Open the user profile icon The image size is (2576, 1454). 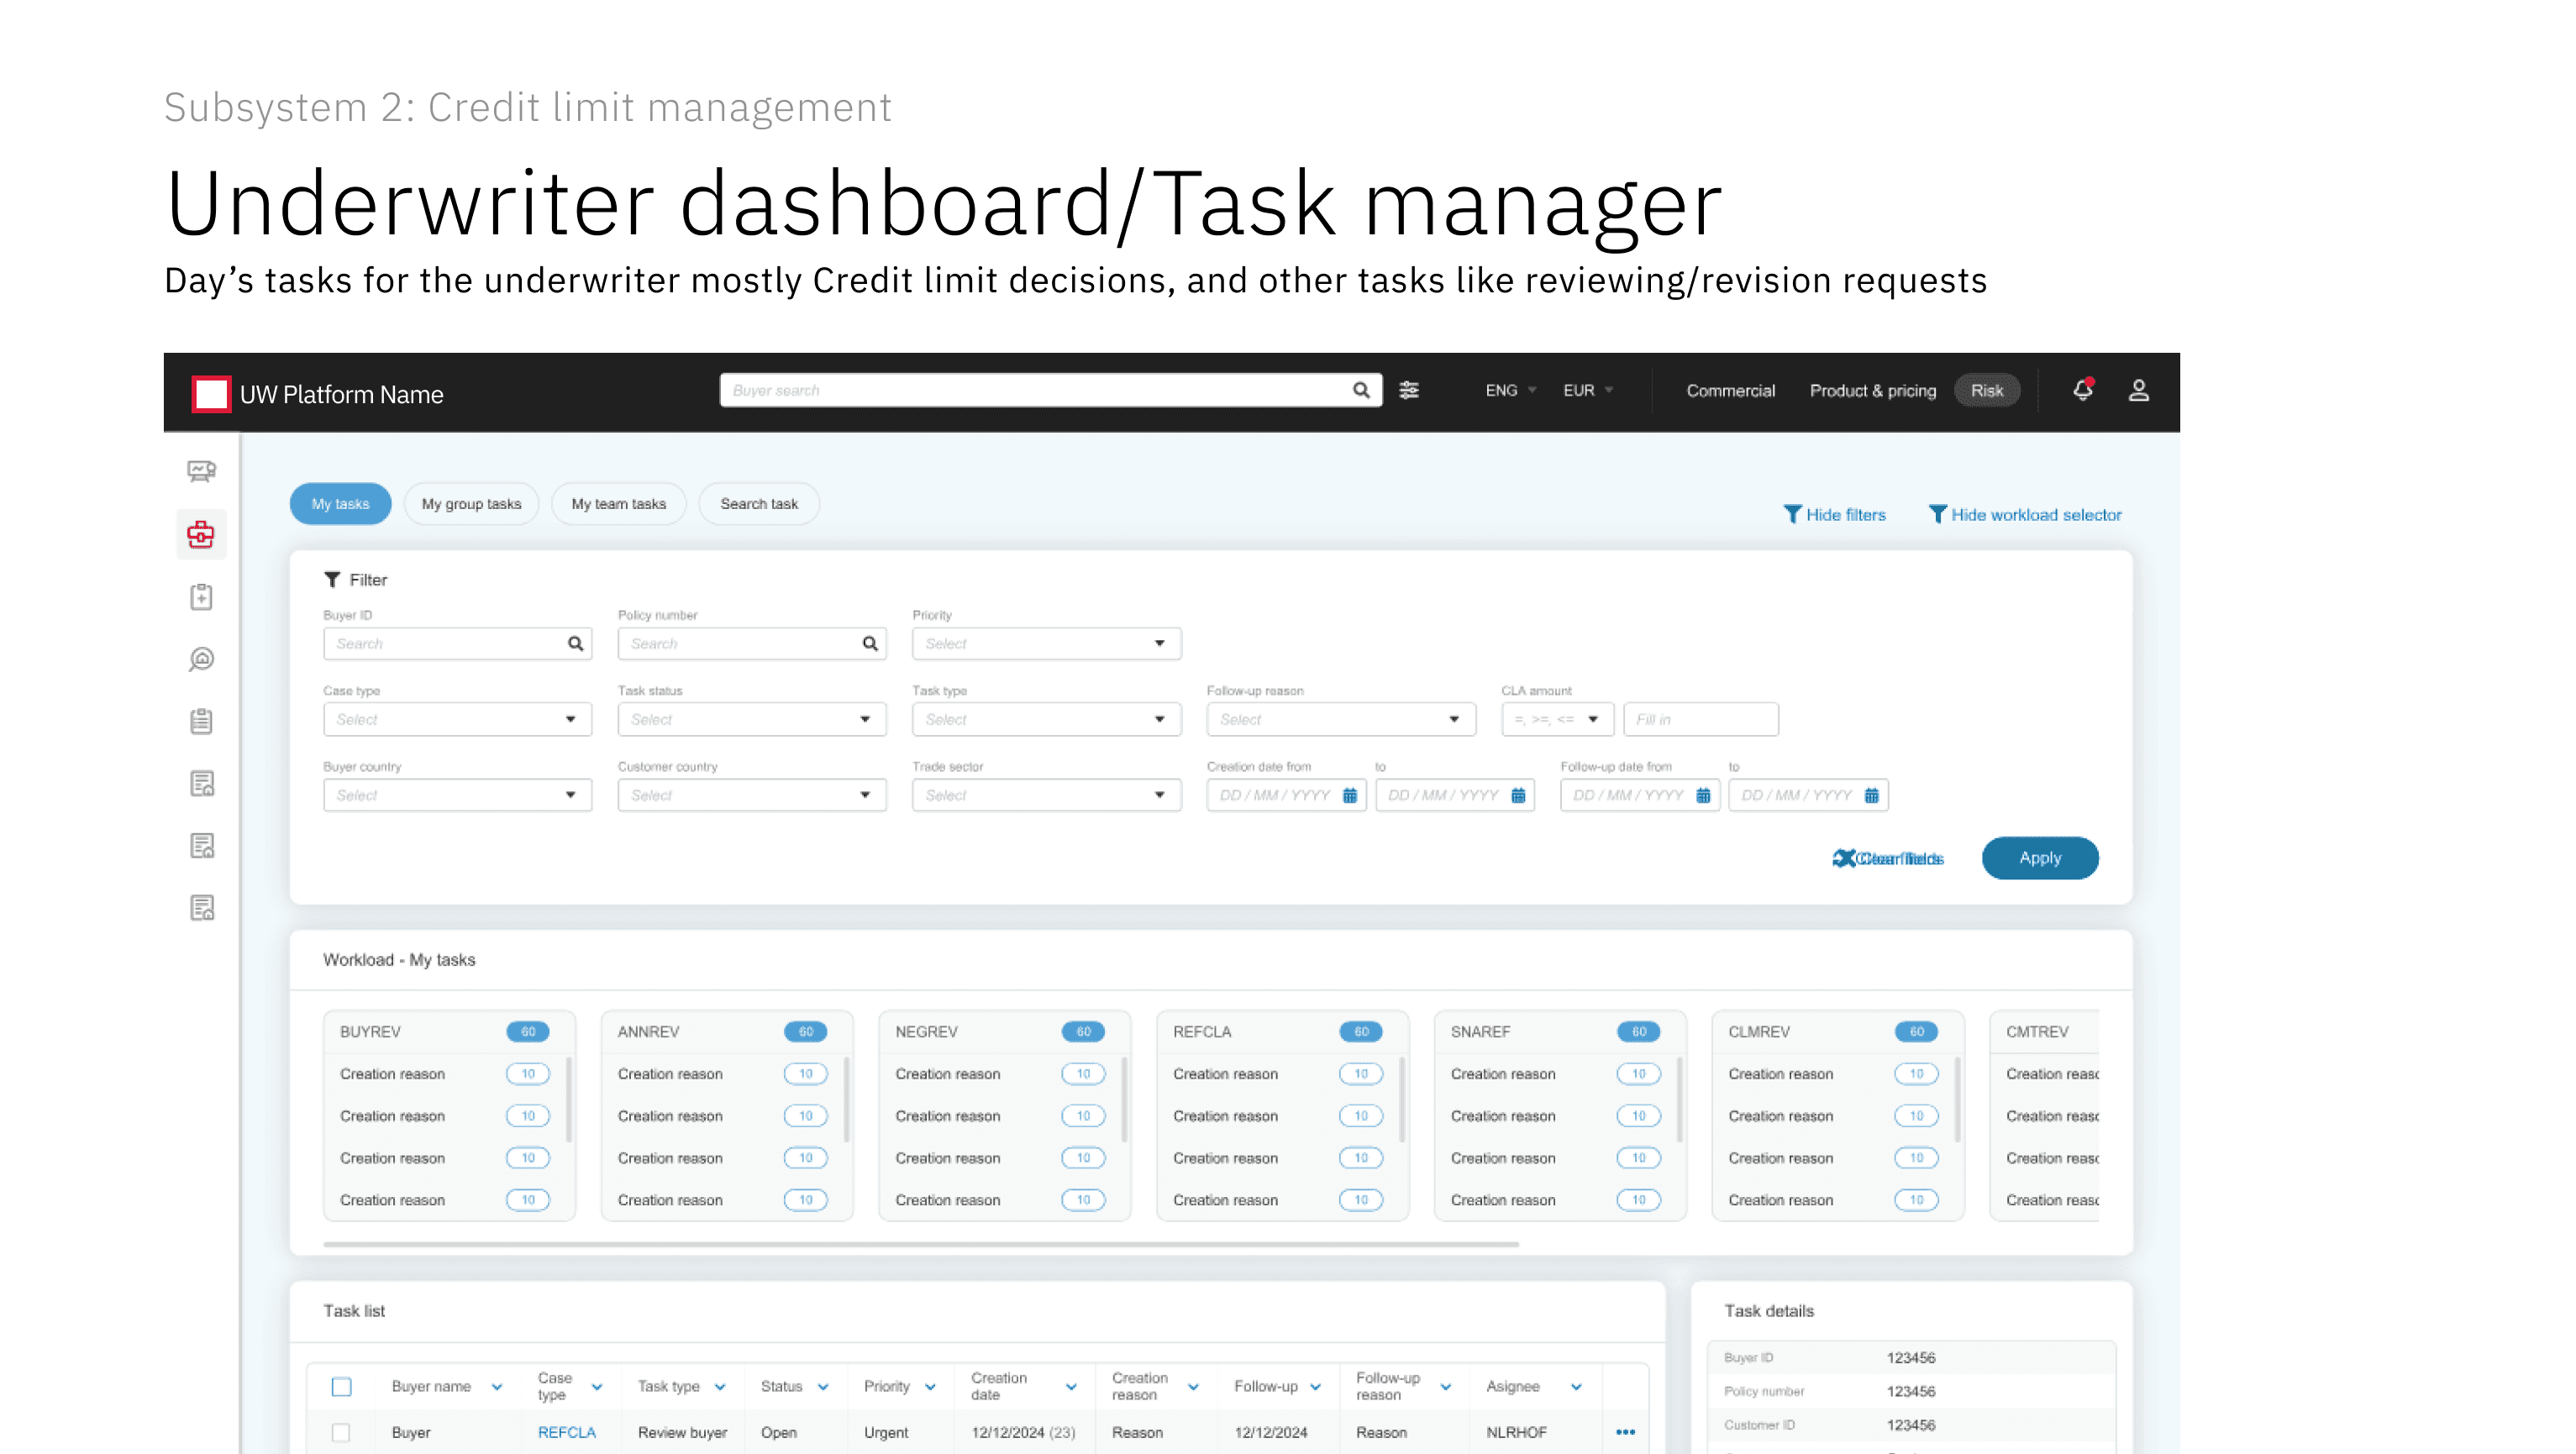click(x=2138, y=390)
